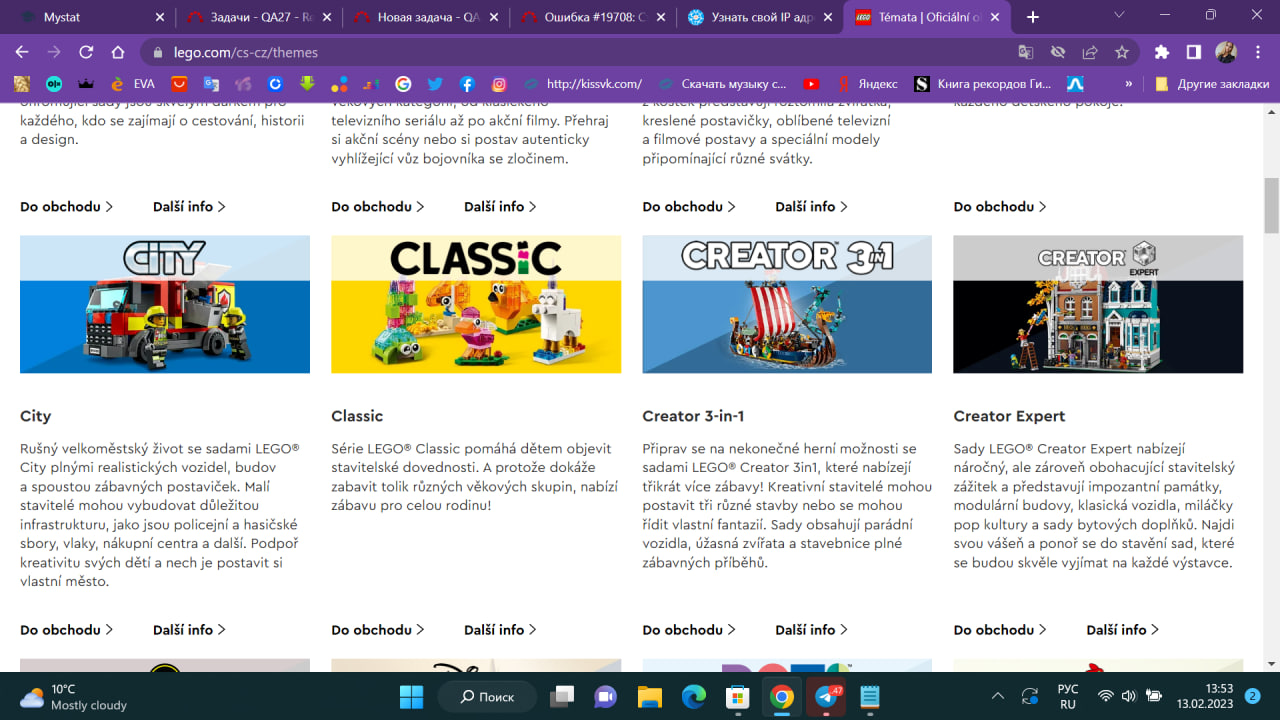Click "Další info" under Creator Expert
The height and width of the screenshot is (720, 1280).
click(1122, 630)
